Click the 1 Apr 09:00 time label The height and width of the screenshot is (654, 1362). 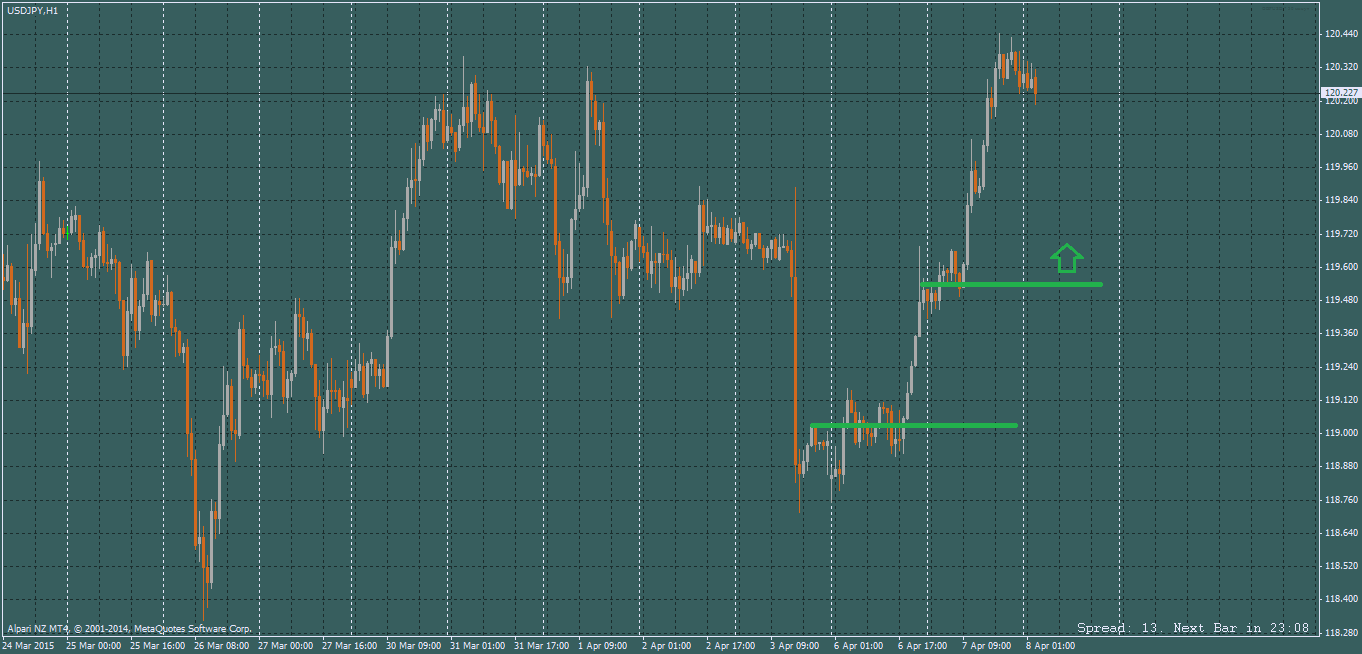(x=603, y=646)
